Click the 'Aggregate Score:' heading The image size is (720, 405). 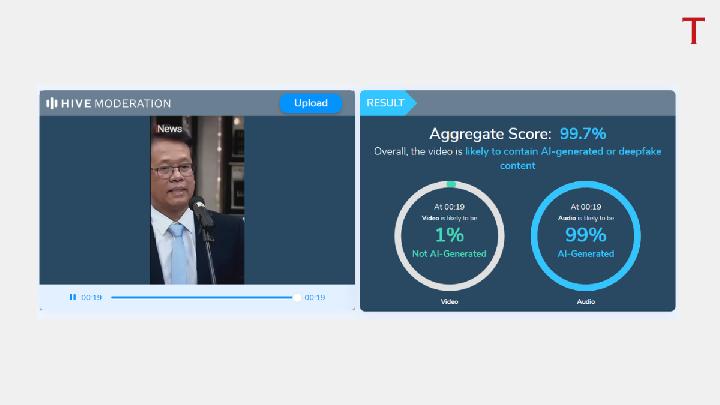[x=490, y=133]
